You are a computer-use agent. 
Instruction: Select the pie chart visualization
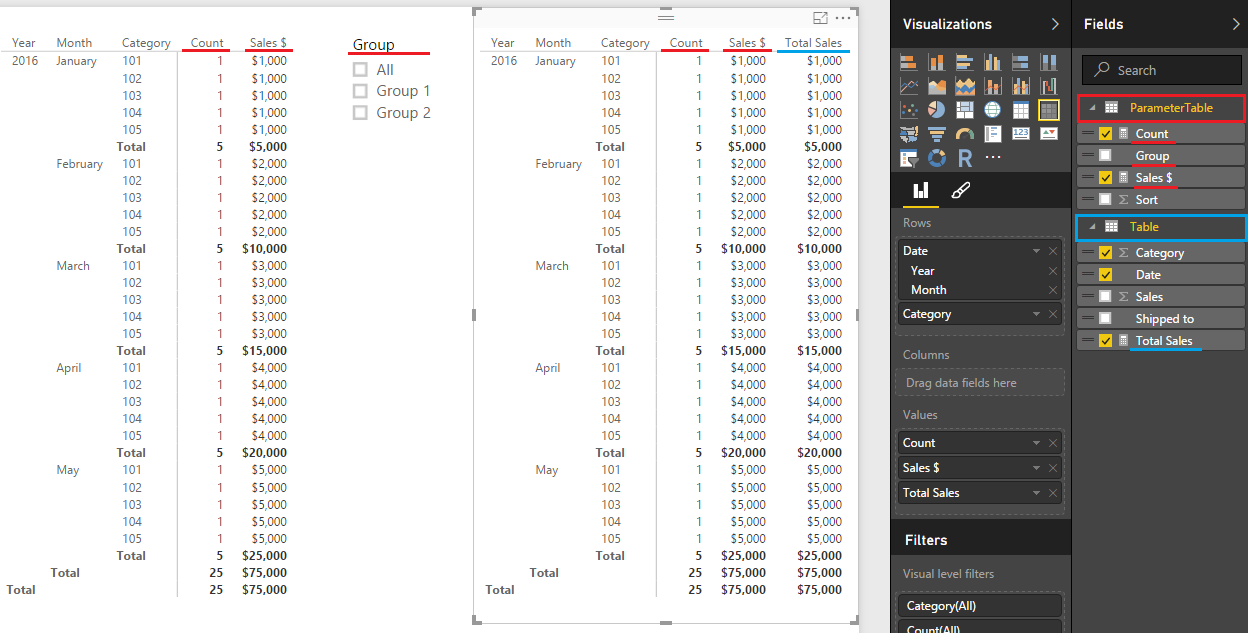pos(937,110)
